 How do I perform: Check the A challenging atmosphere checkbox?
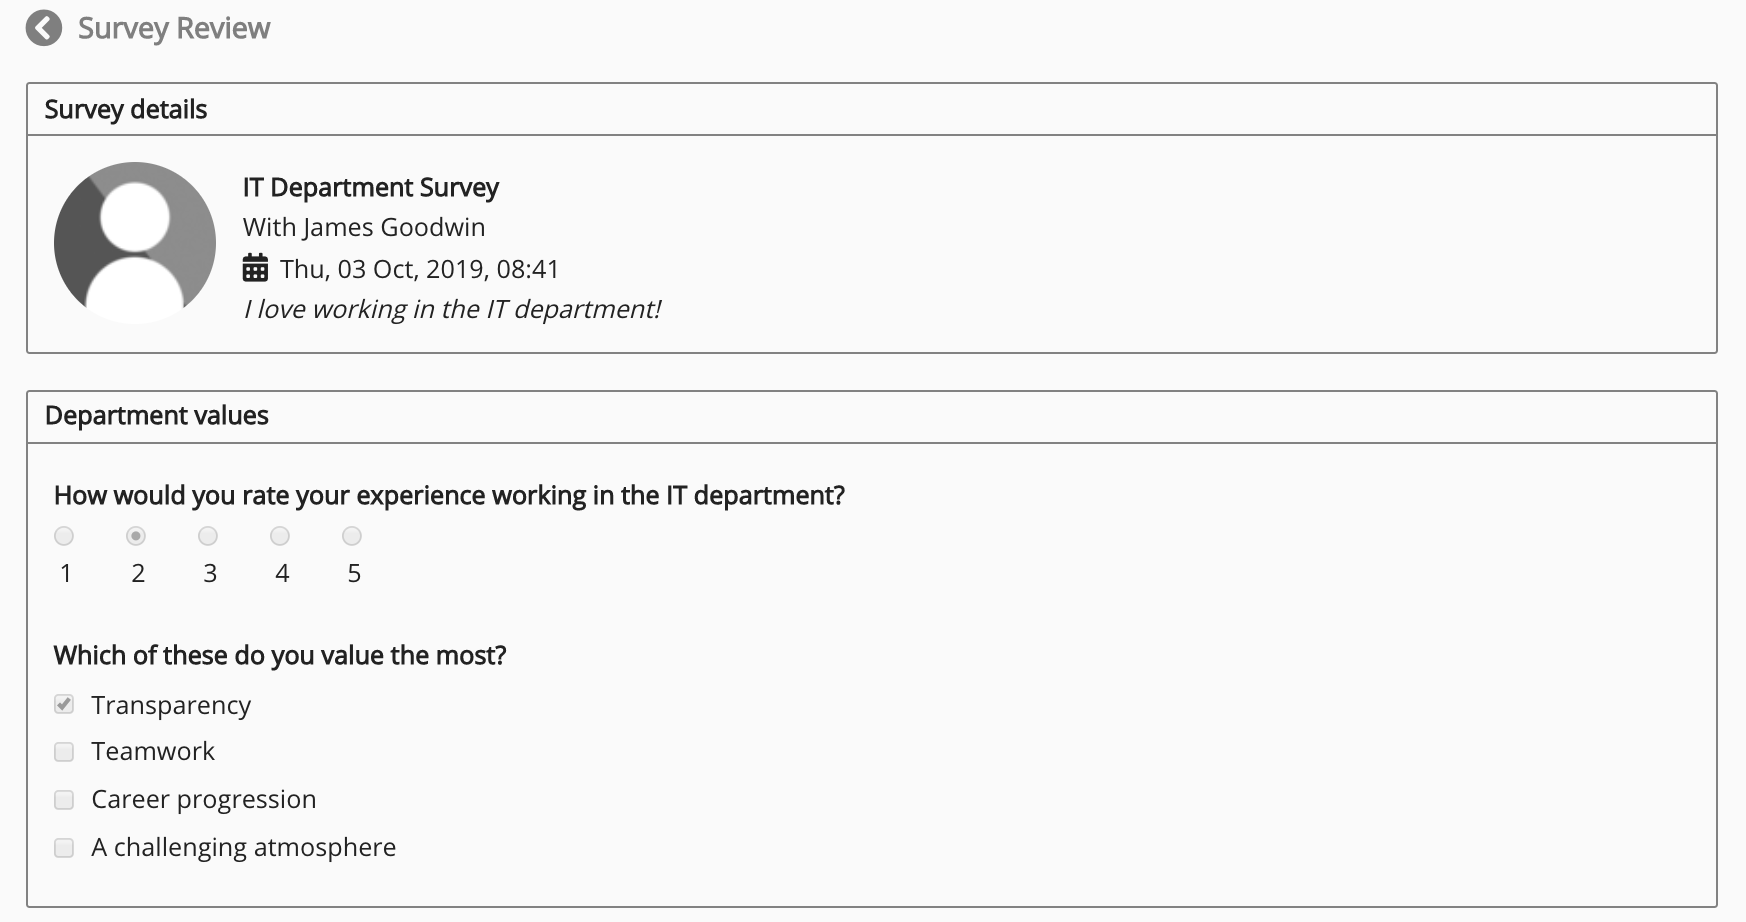(64, 848)
